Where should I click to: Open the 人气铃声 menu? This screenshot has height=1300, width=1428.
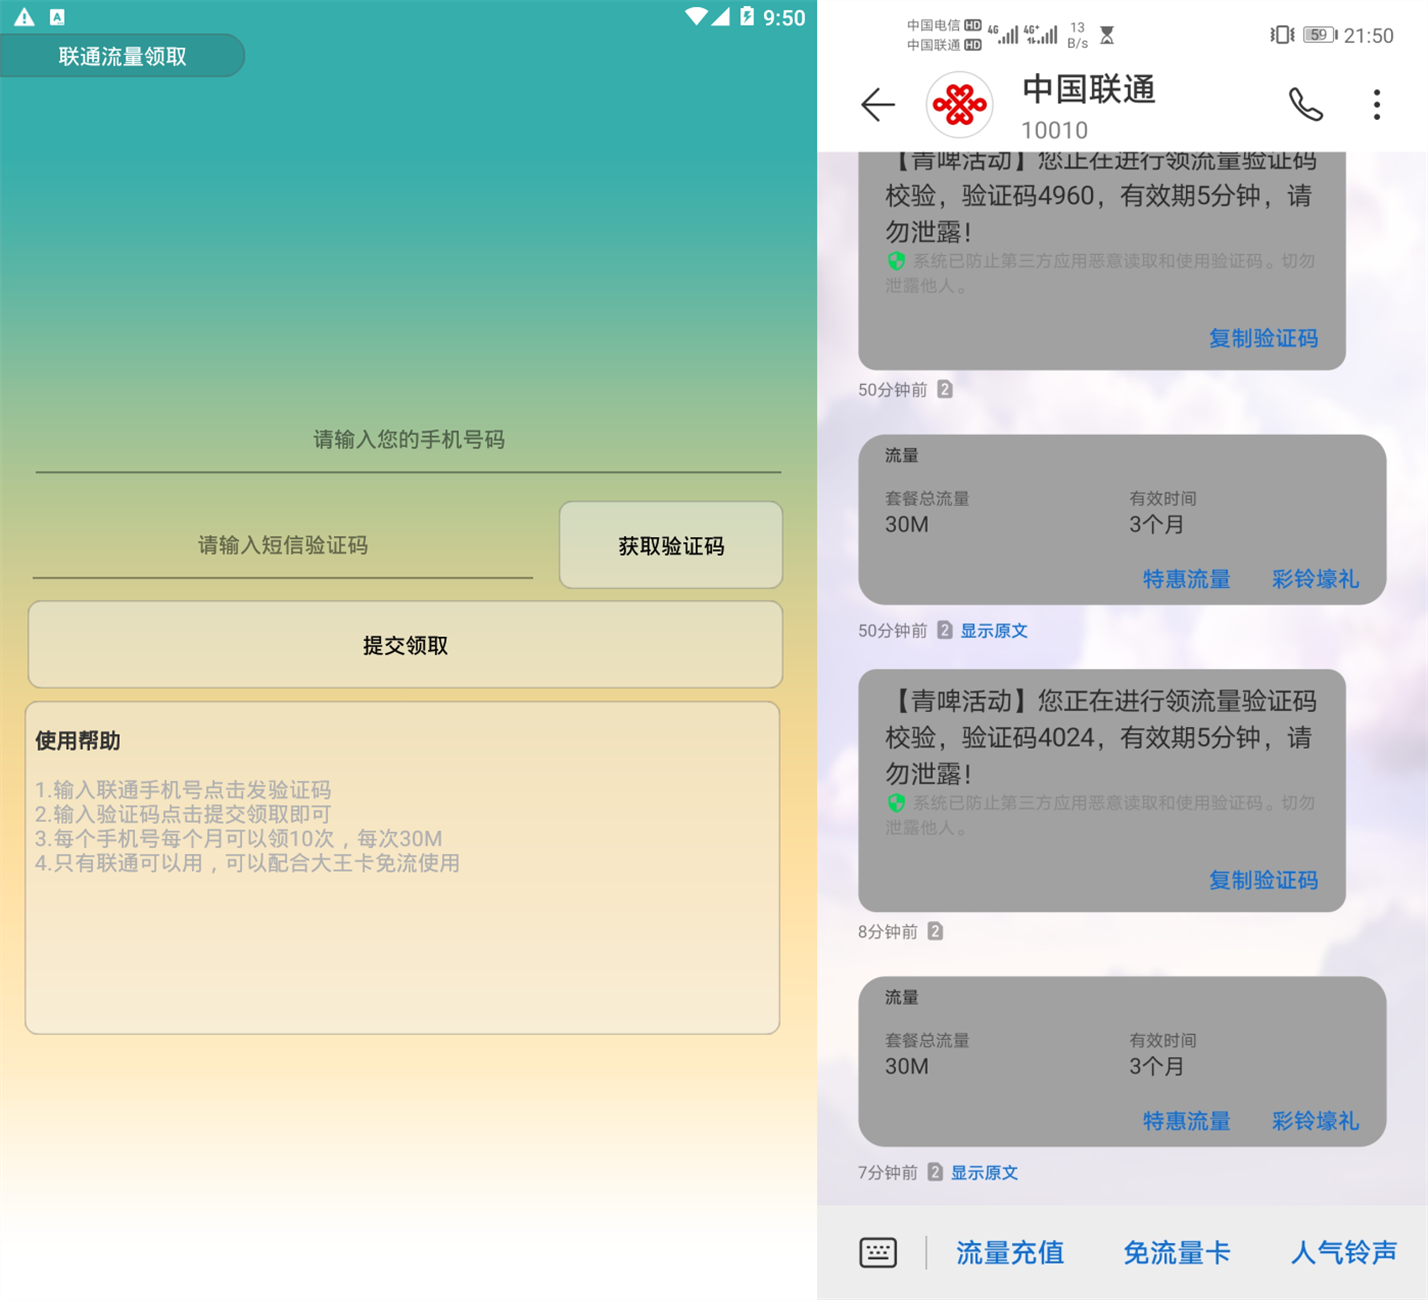[x=1343, y=1252]
